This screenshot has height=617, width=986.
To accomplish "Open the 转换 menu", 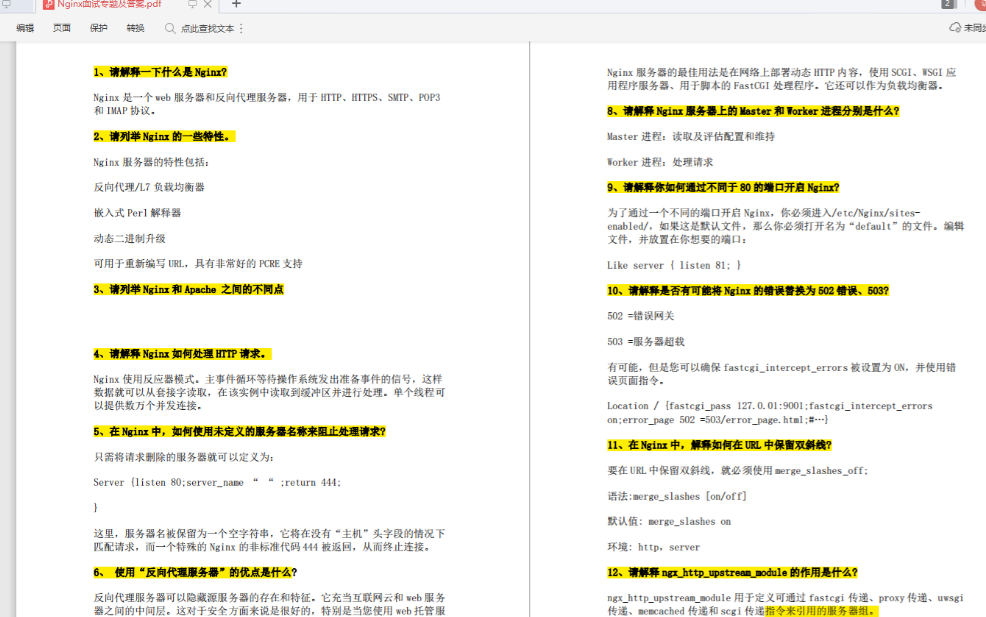I will 135,28.
